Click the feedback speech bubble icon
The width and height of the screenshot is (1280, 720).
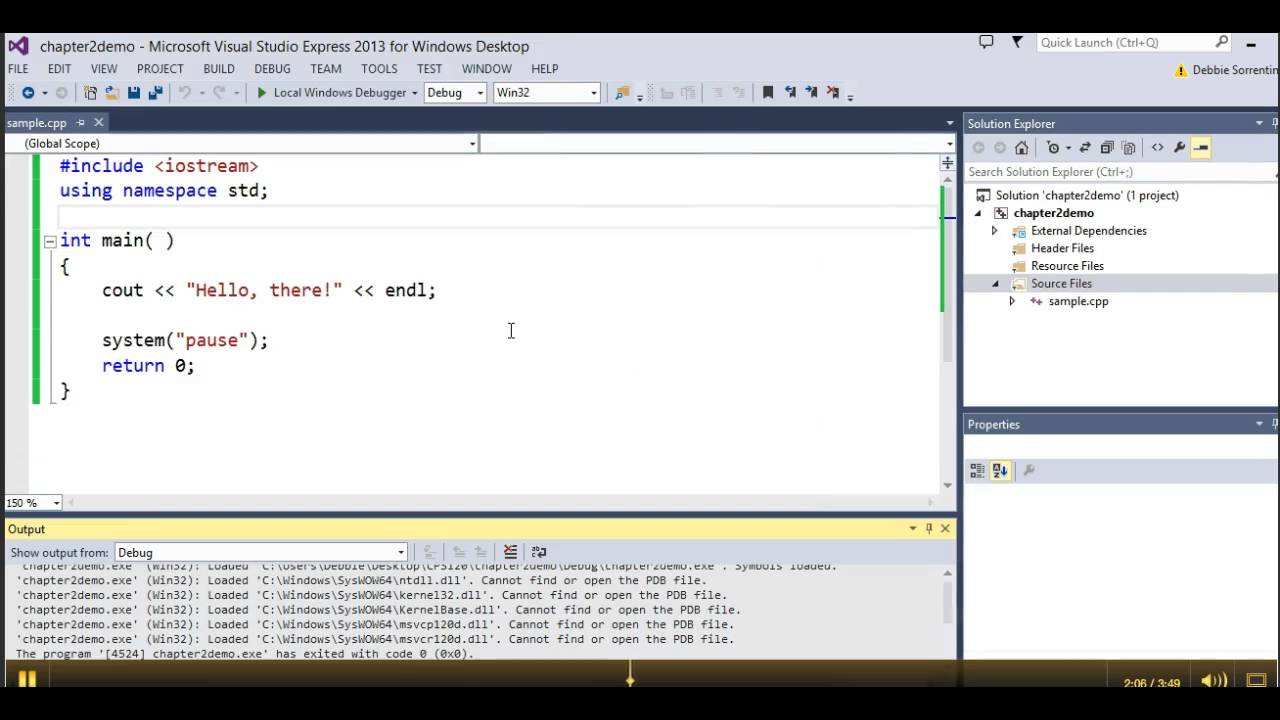986,43
